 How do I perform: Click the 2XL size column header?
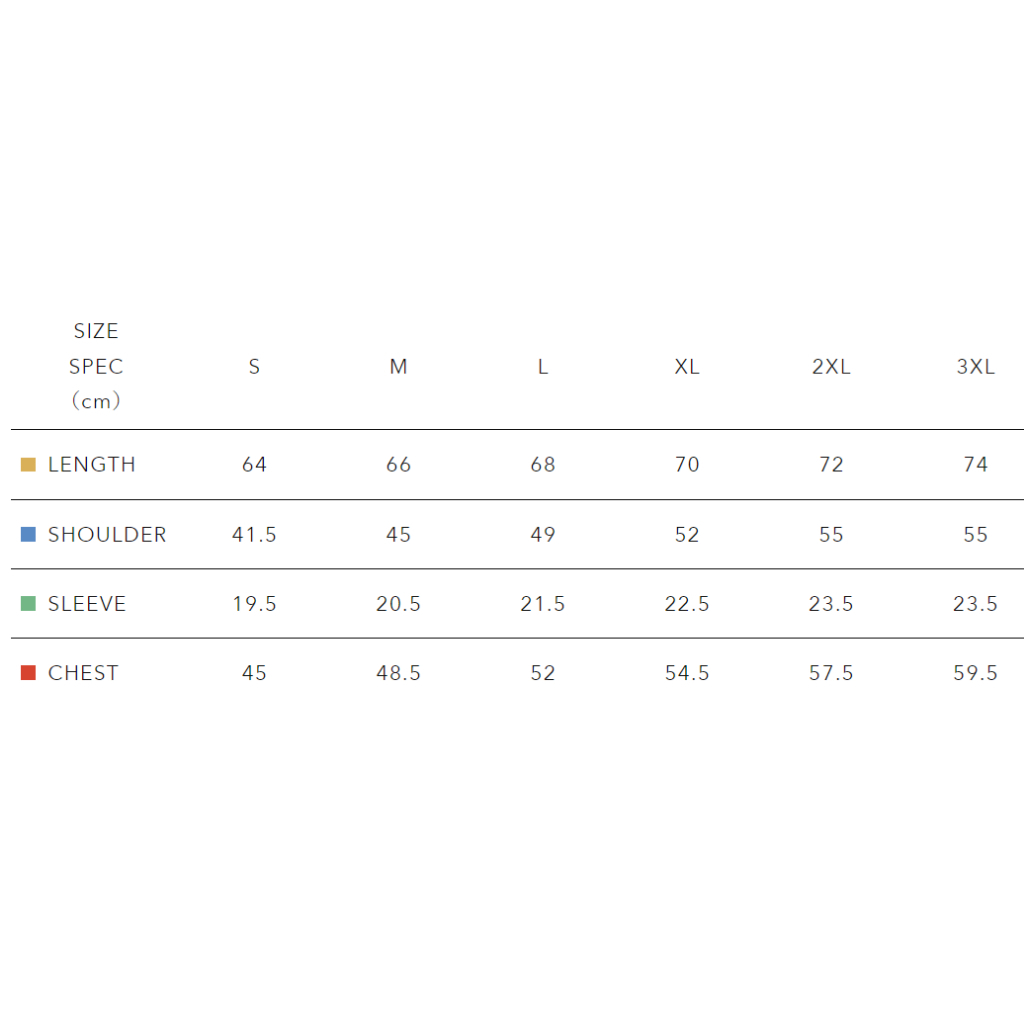[x=831, y=367]
